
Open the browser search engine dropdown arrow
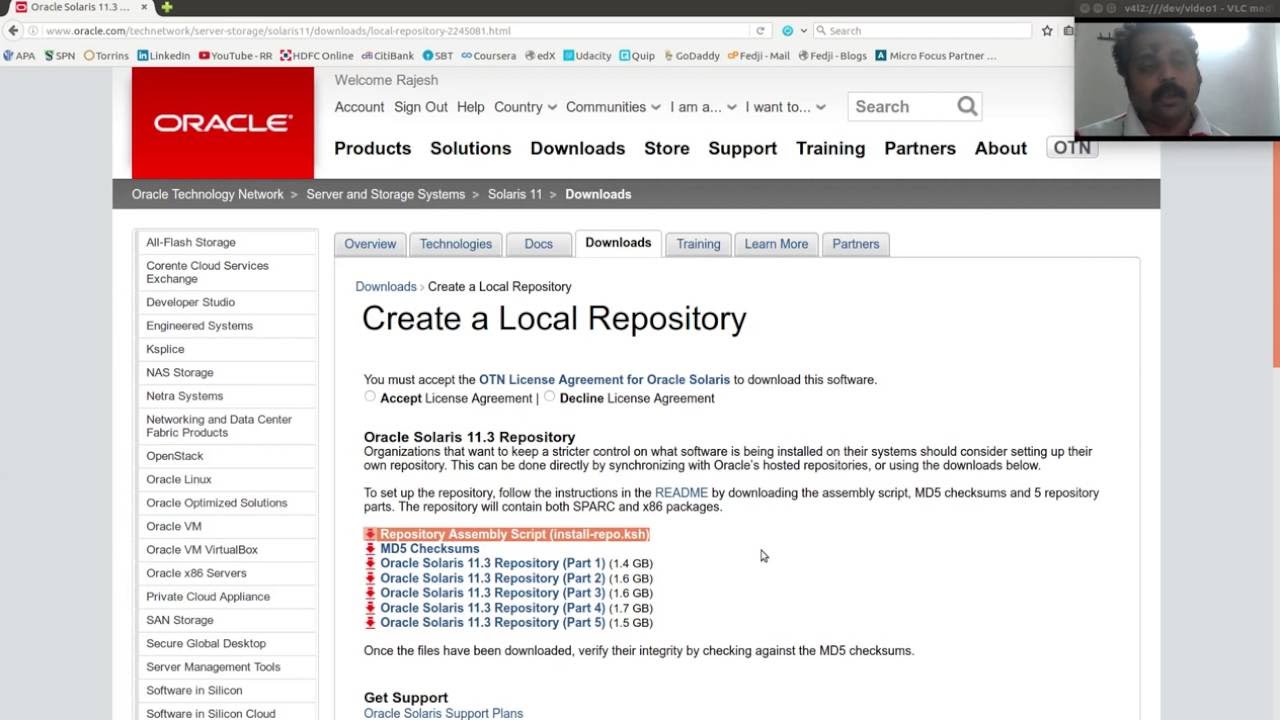(802, 31)
